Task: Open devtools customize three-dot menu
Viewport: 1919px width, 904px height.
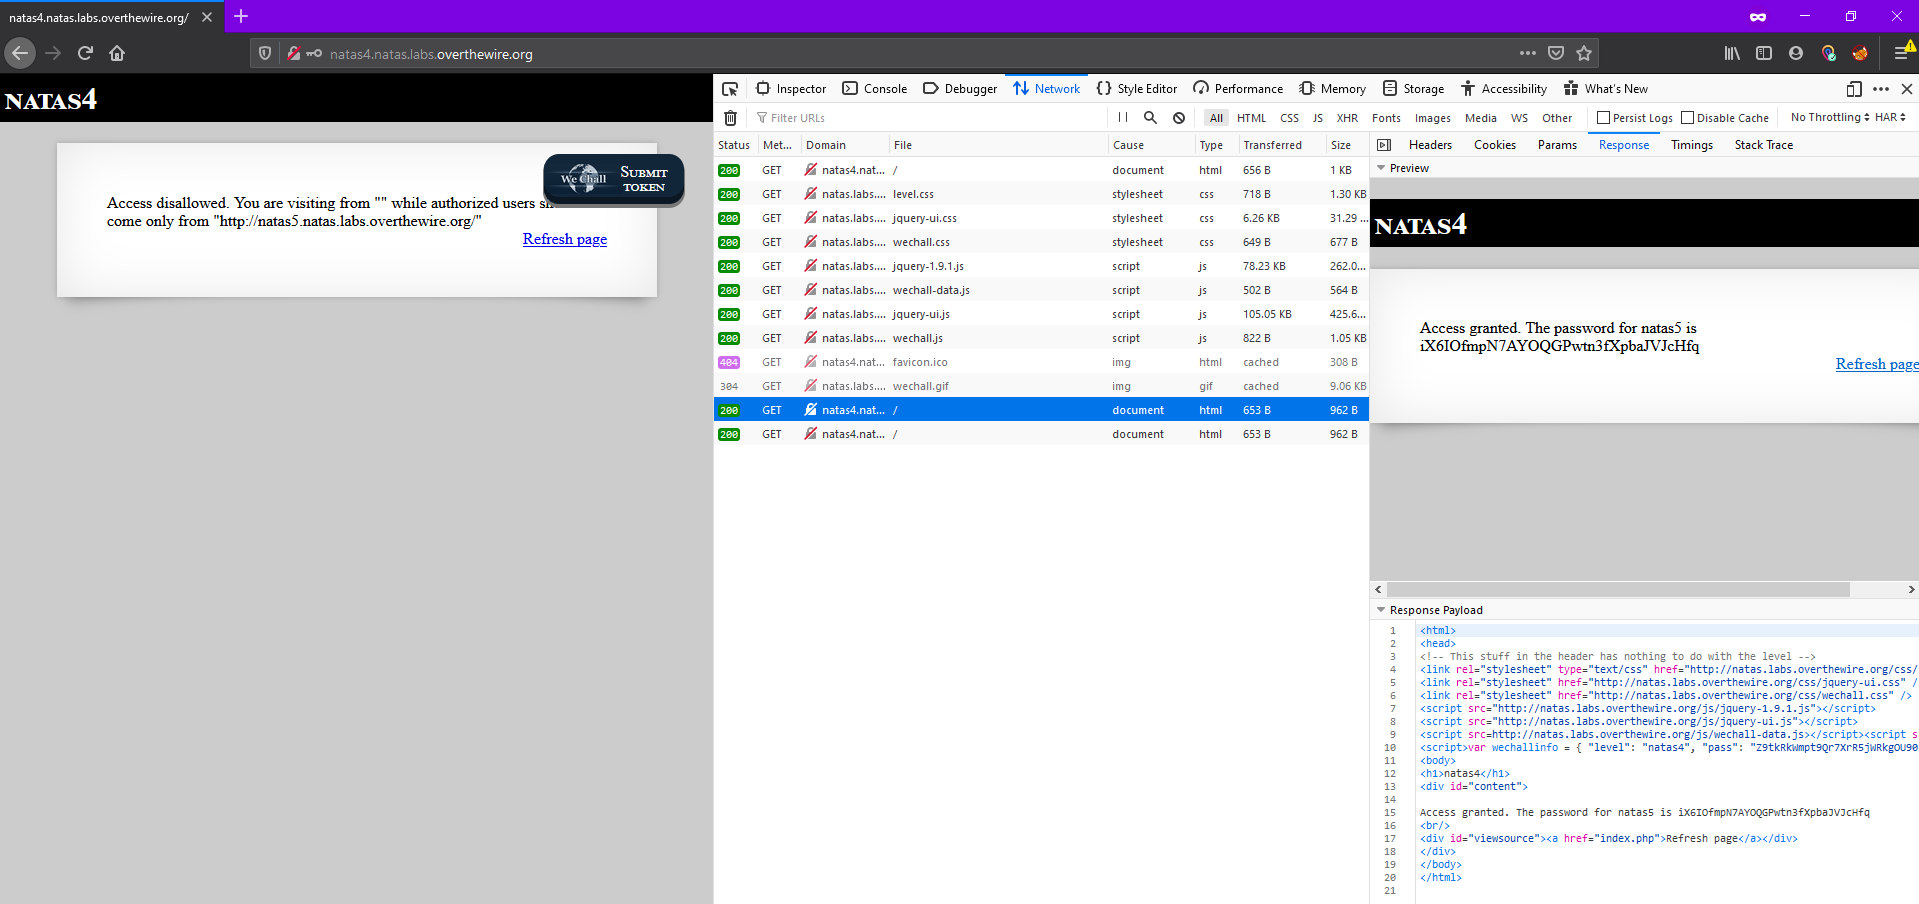Action: 1881,89
